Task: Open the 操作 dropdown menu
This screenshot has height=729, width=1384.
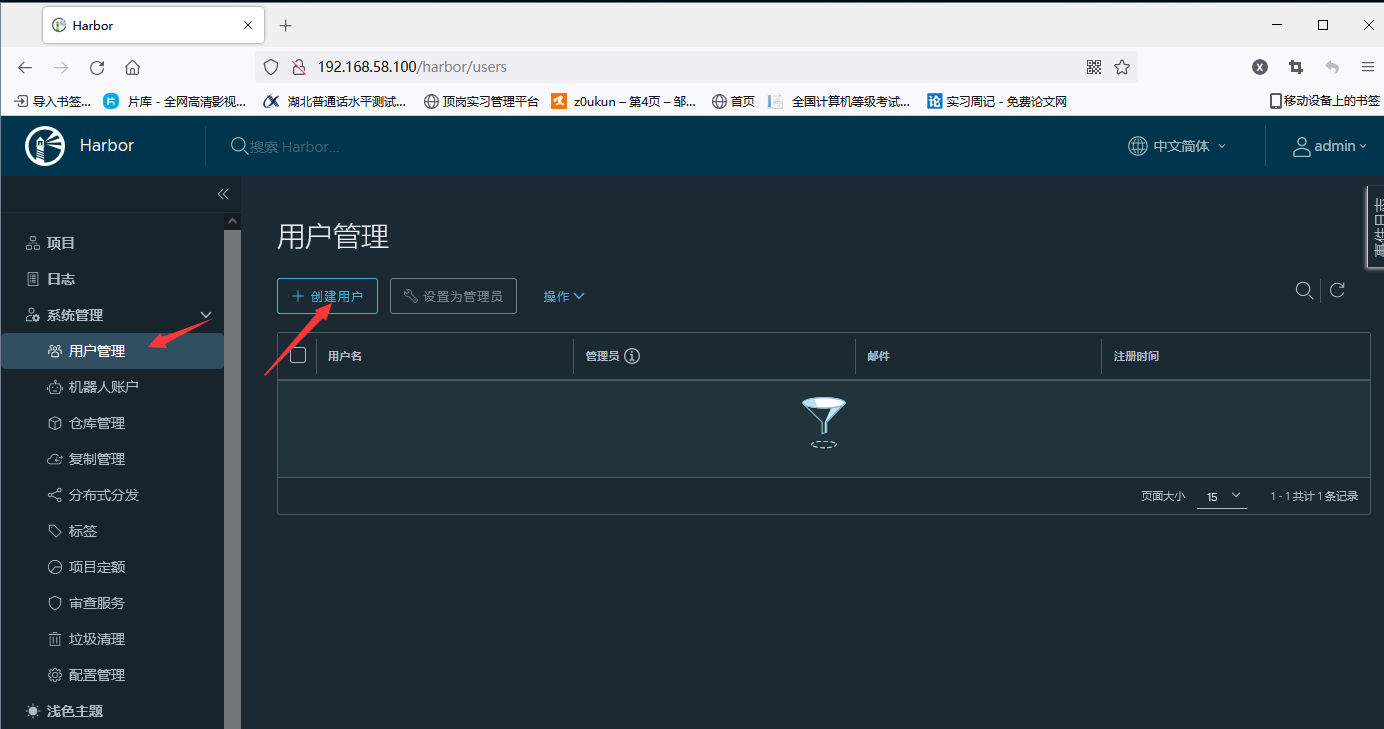Action: [563, 296]
